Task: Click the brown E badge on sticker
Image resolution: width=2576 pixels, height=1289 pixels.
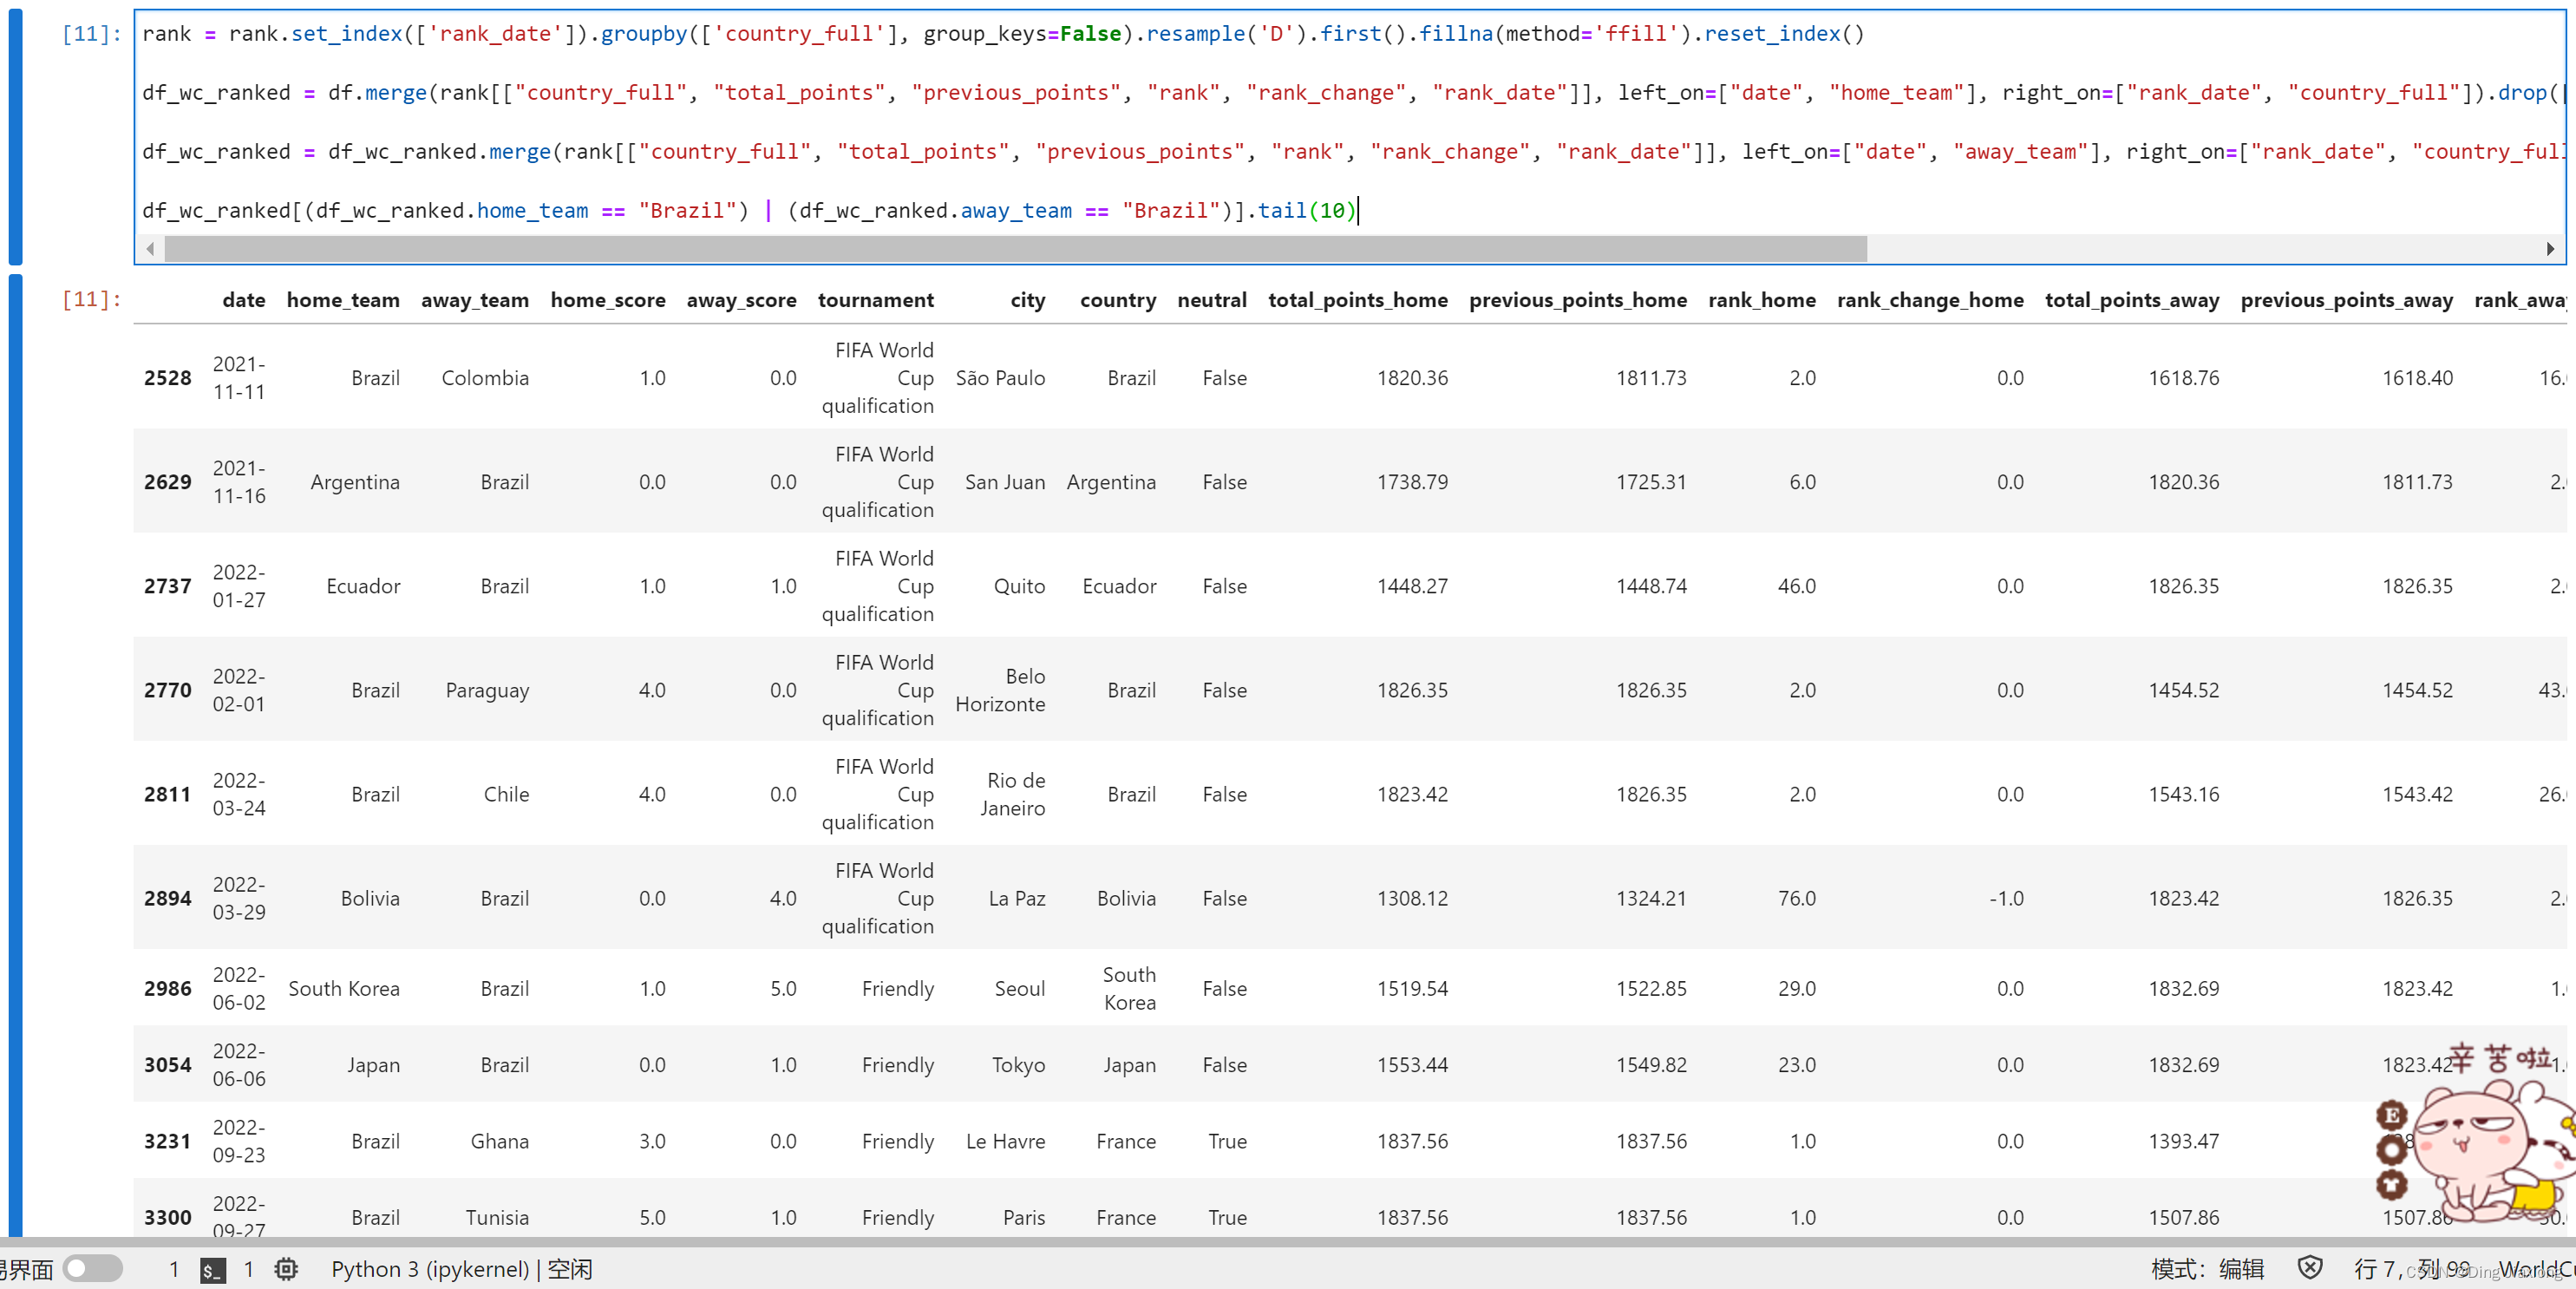Action: coord(2391,1114)
